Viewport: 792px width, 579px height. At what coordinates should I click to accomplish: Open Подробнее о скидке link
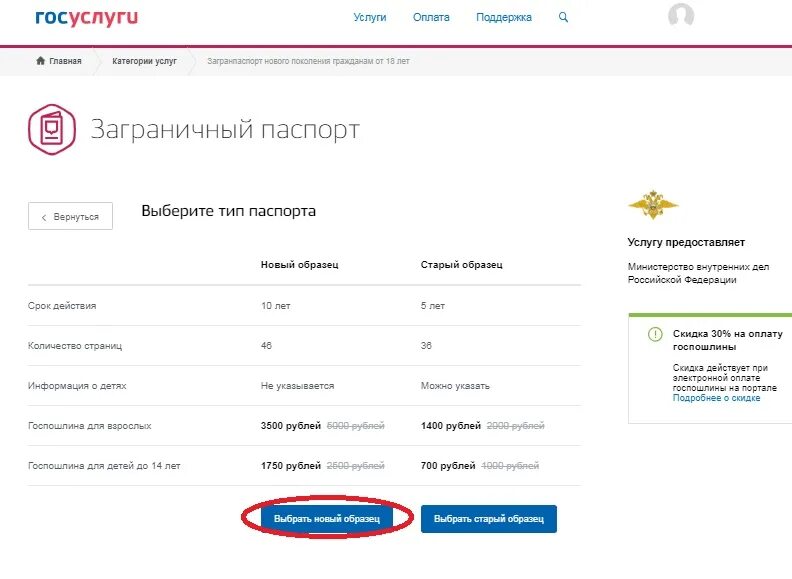[x=716, y=398]
